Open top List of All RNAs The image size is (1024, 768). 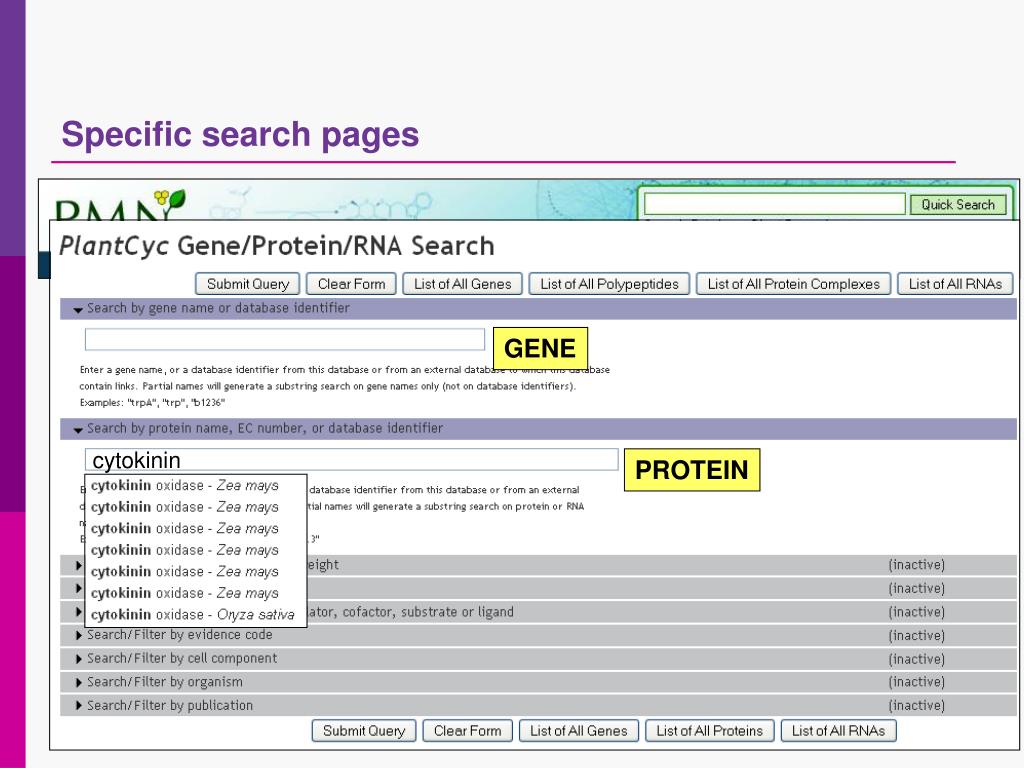(x=955, y=284)
